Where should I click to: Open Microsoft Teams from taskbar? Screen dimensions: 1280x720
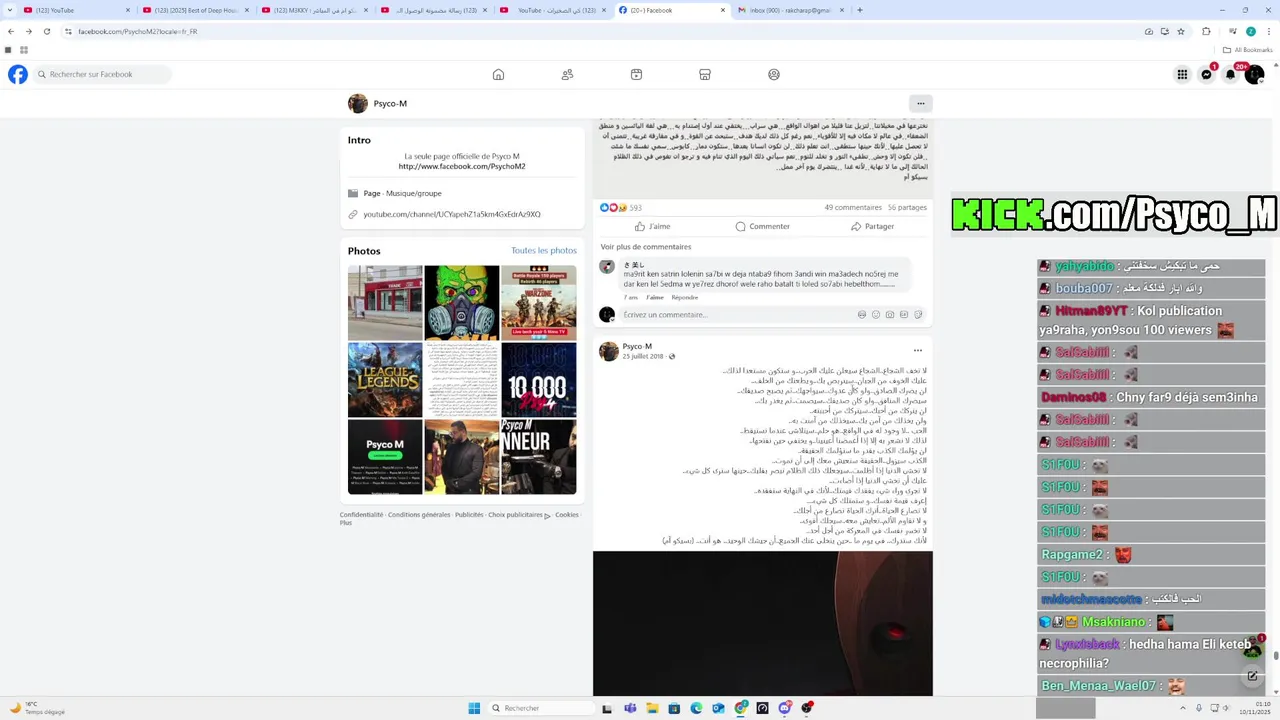coord(630,708)
